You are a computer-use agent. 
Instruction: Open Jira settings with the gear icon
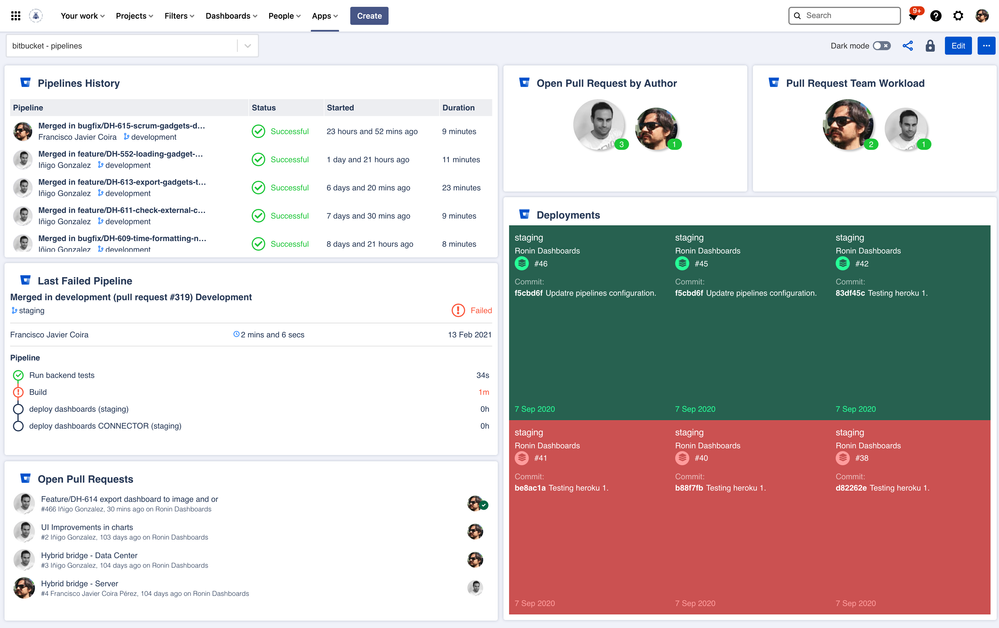point(958,15)
